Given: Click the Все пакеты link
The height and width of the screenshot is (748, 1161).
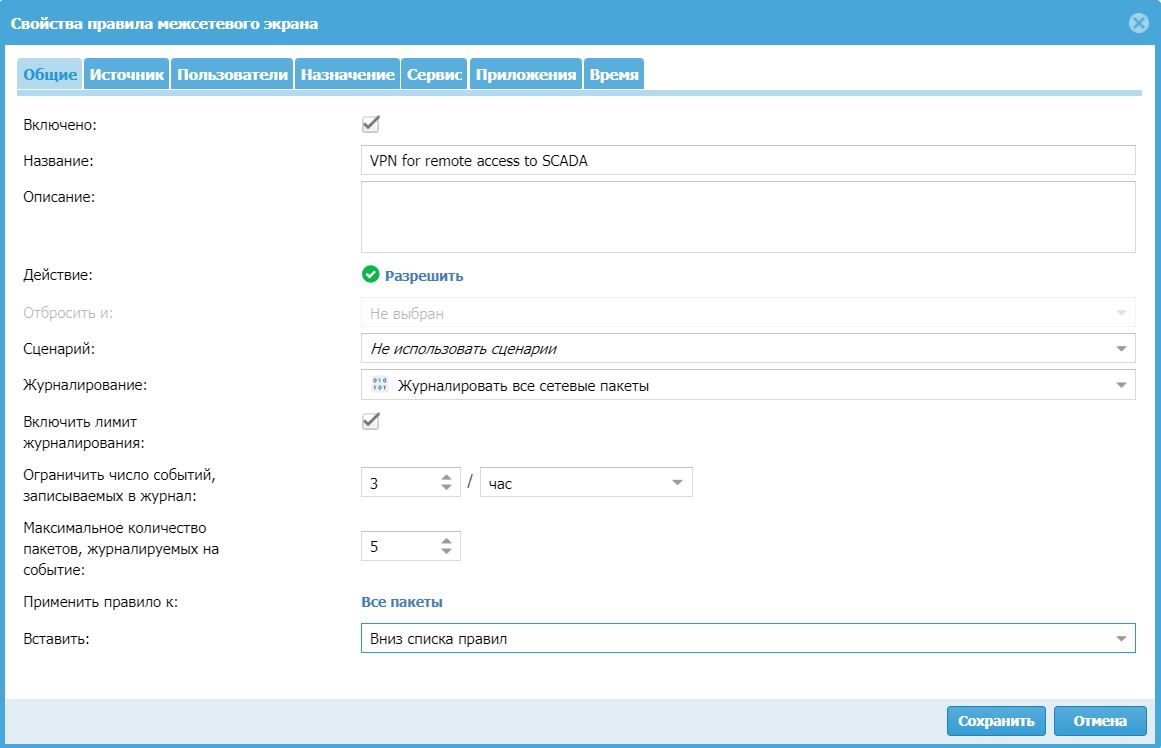Looking at the screenshot, I should [402, 602].
